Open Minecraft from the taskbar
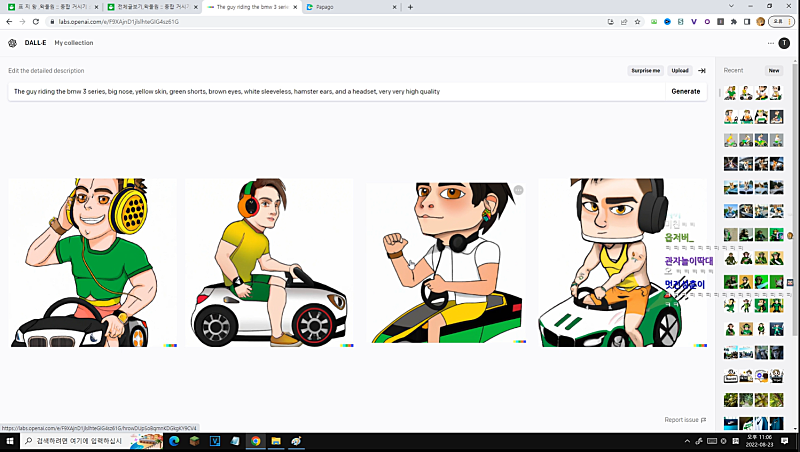This screenshot has height=452, width=800. (x=194, y=441)
